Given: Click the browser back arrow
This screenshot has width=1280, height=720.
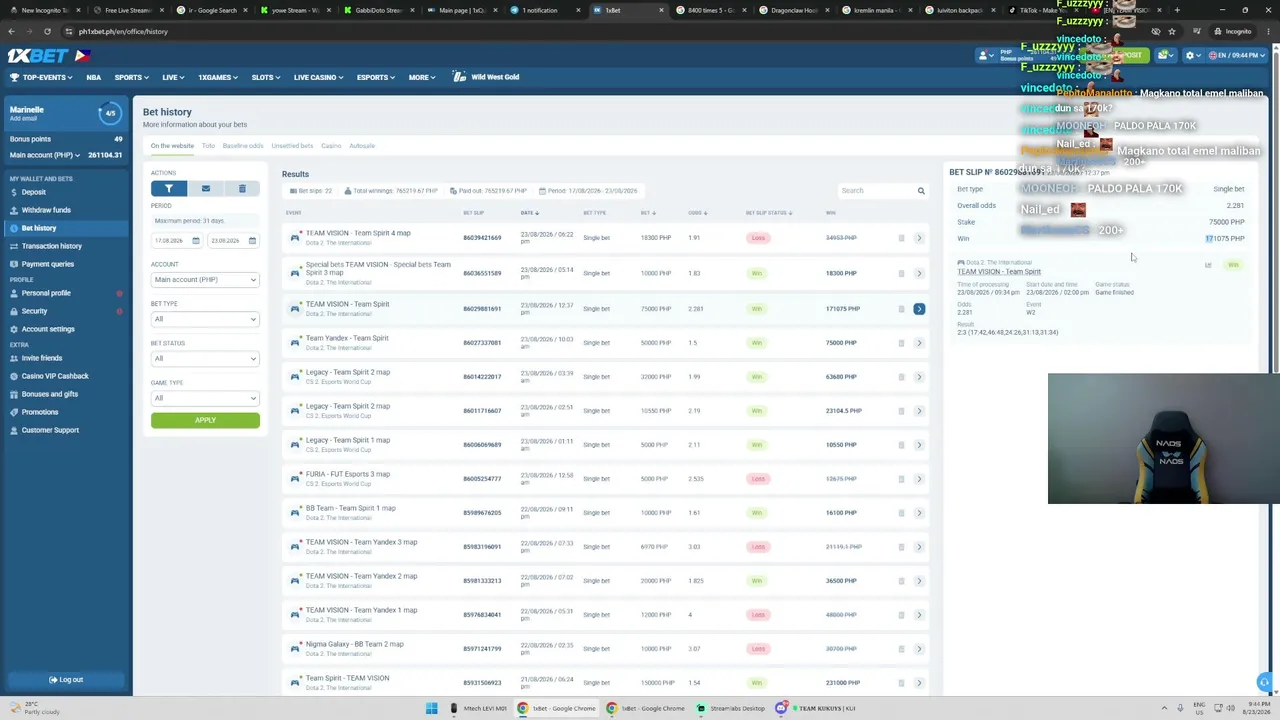Looking at the screenshot, I should 12,31.
